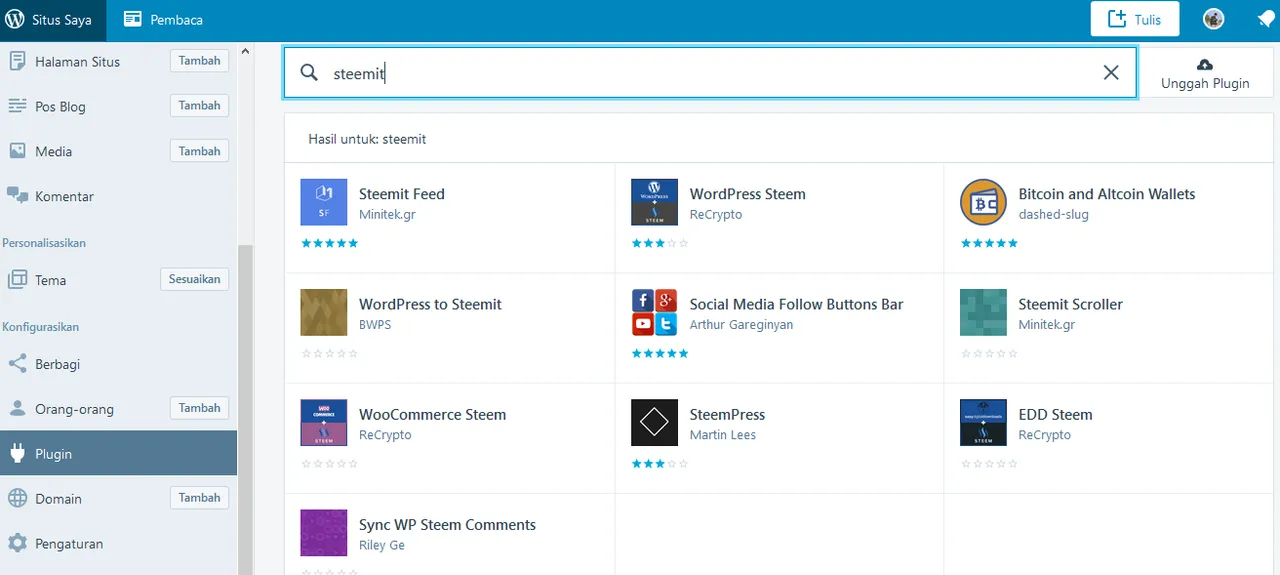
Task: Click the Unggah Plugin upload button
Action: pos(1205,73)
